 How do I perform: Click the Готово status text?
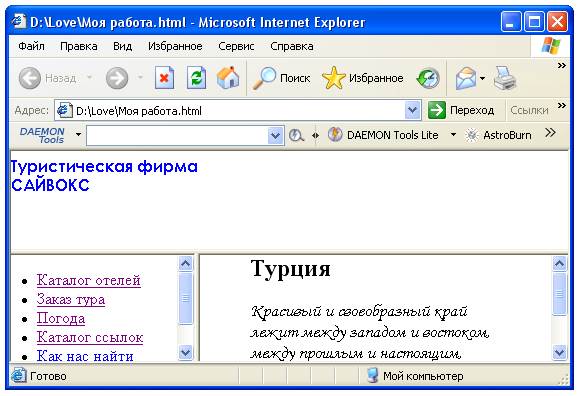tap(48, 376)
